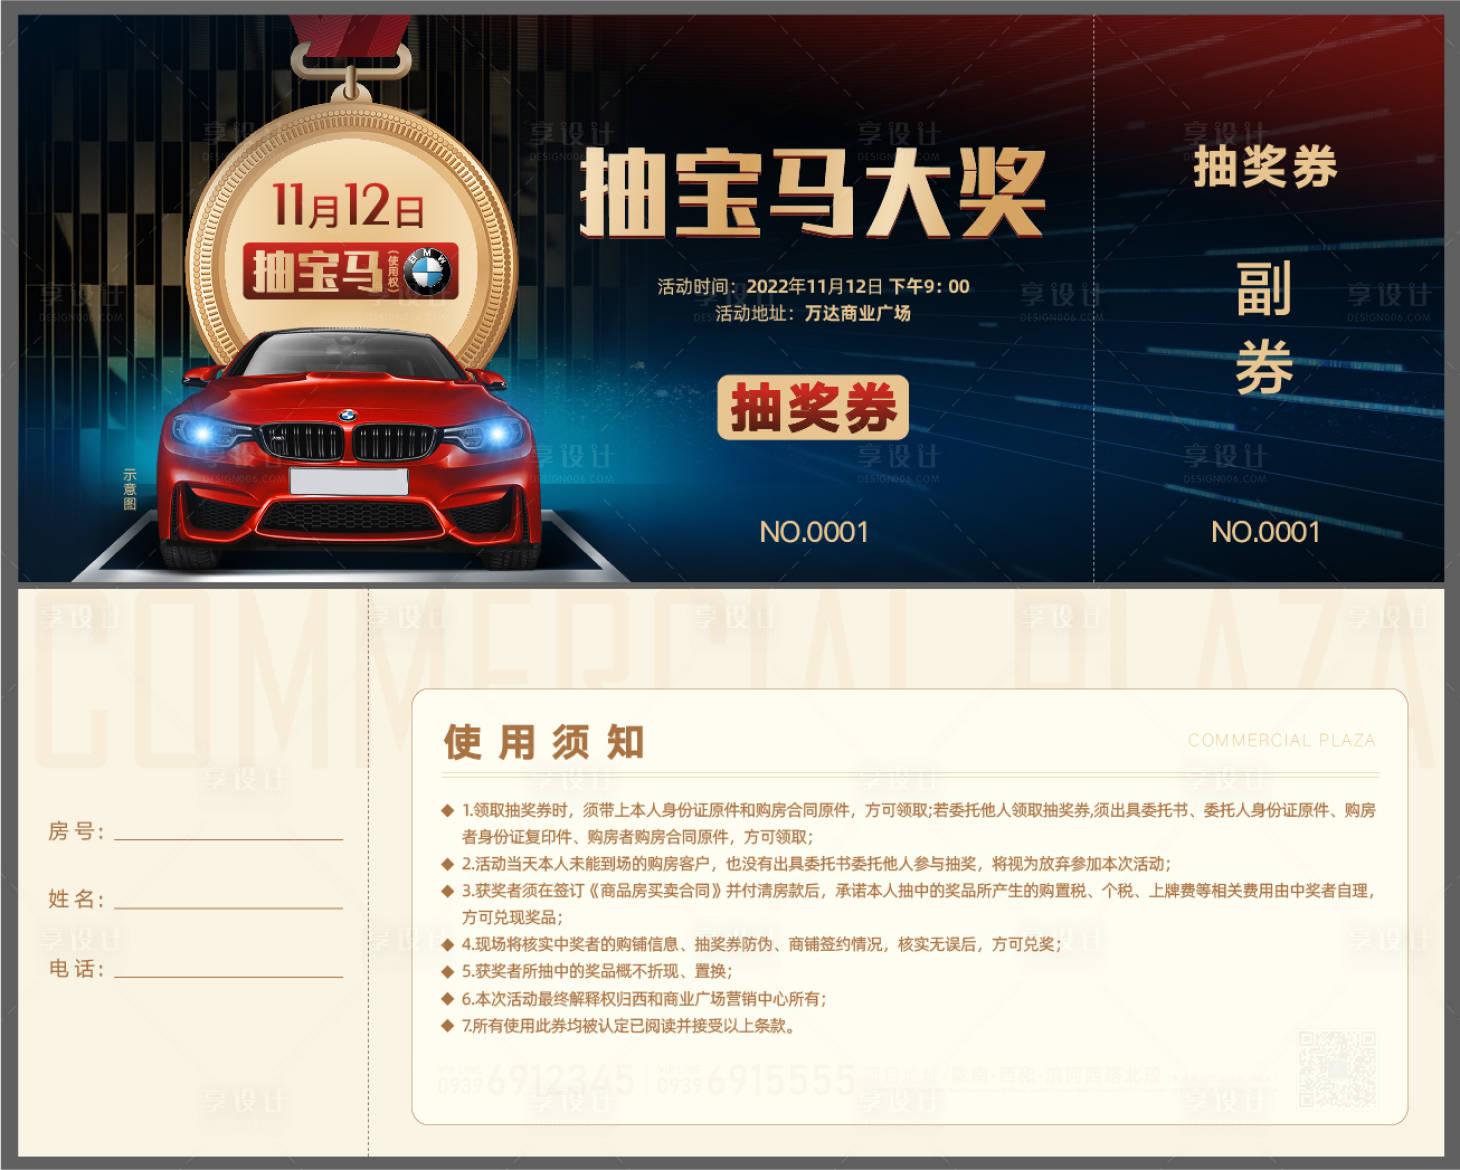1460x1170 pixels.
Task: Click the red 抽宝马 badge on the medal
Action: [x=350, y=271]
